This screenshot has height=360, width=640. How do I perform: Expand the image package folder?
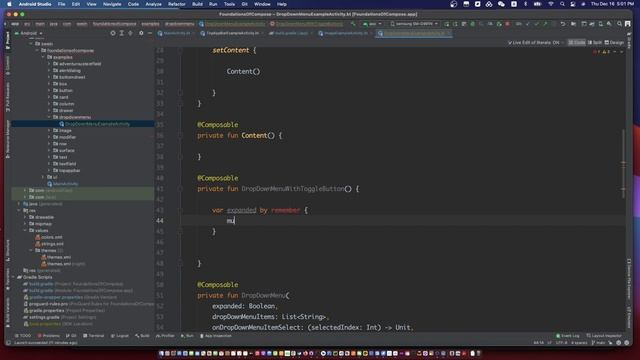point(49,131)
